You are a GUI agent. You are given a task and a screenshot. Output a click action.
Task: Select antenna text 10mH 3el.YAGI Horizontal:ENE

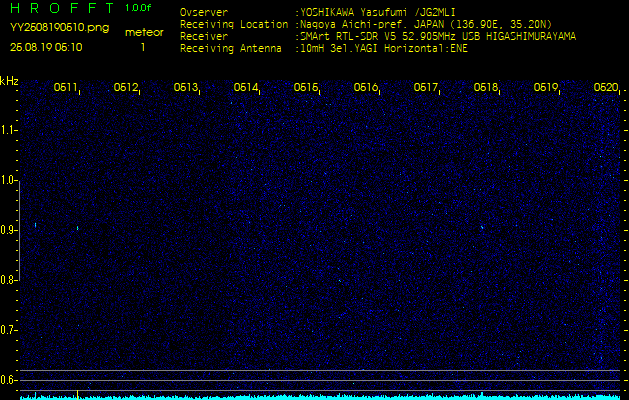tap(384, 49)
